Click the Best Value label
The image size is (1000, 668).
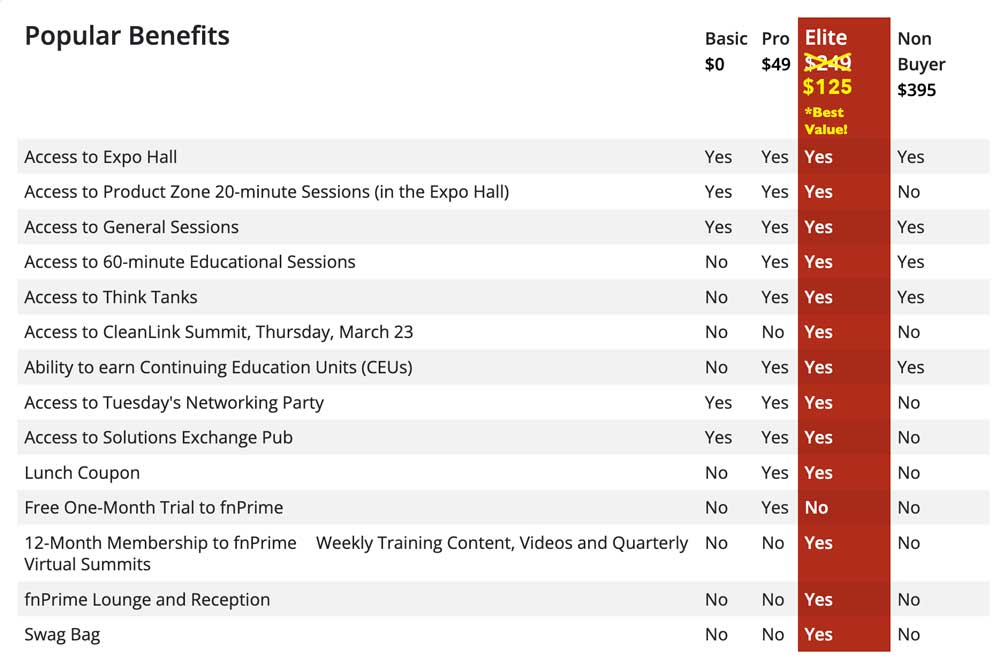click(826, 121)
